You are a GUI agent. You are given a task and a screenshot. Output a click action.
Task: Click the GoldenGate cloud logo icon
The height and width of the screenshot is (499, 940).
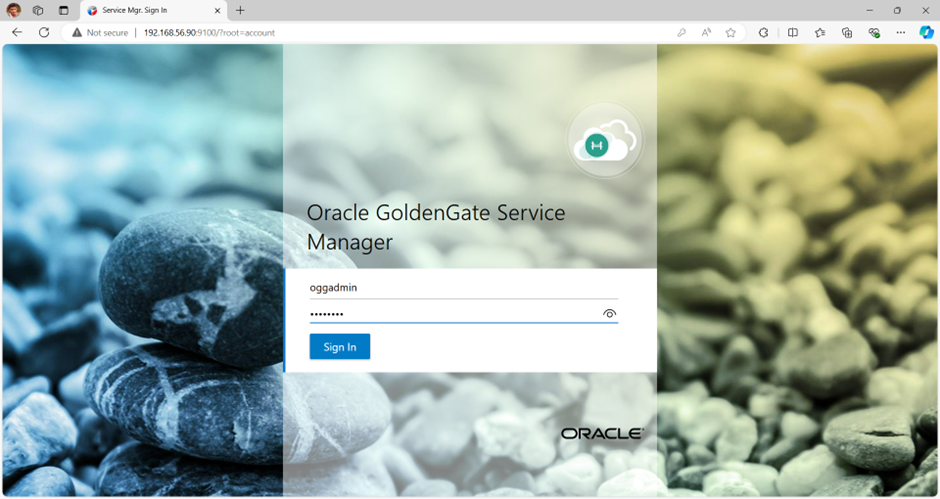point(604,140)
